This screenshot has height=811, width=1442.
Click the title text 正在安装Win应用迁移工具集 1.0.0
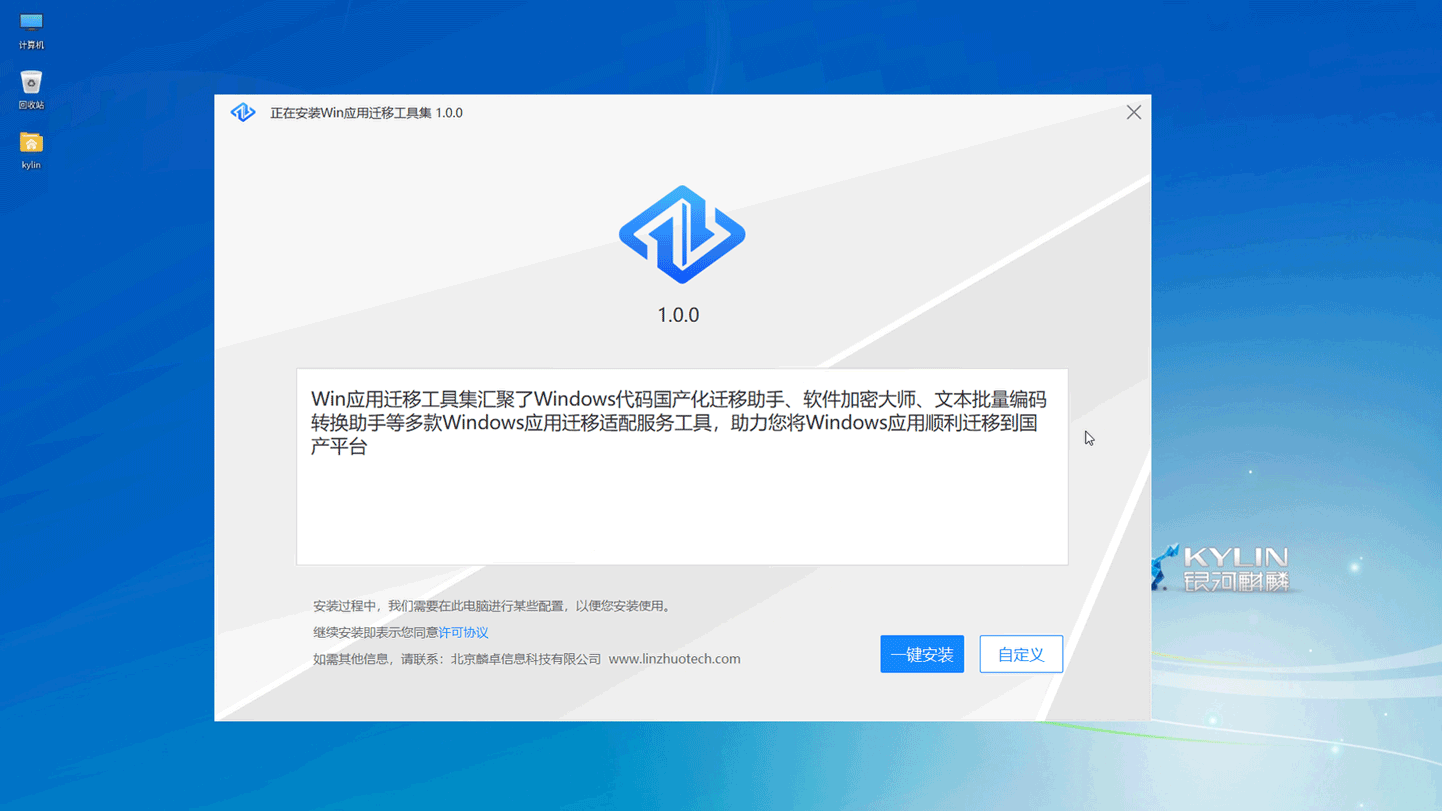[x=366, y=113]
